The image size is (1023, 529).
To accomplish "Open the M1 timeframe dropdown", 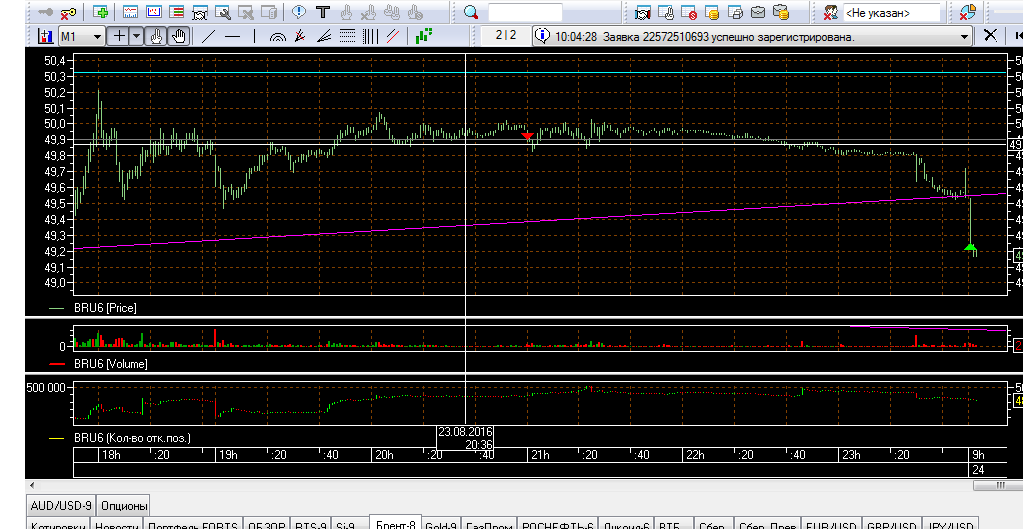I will [82, 36].
